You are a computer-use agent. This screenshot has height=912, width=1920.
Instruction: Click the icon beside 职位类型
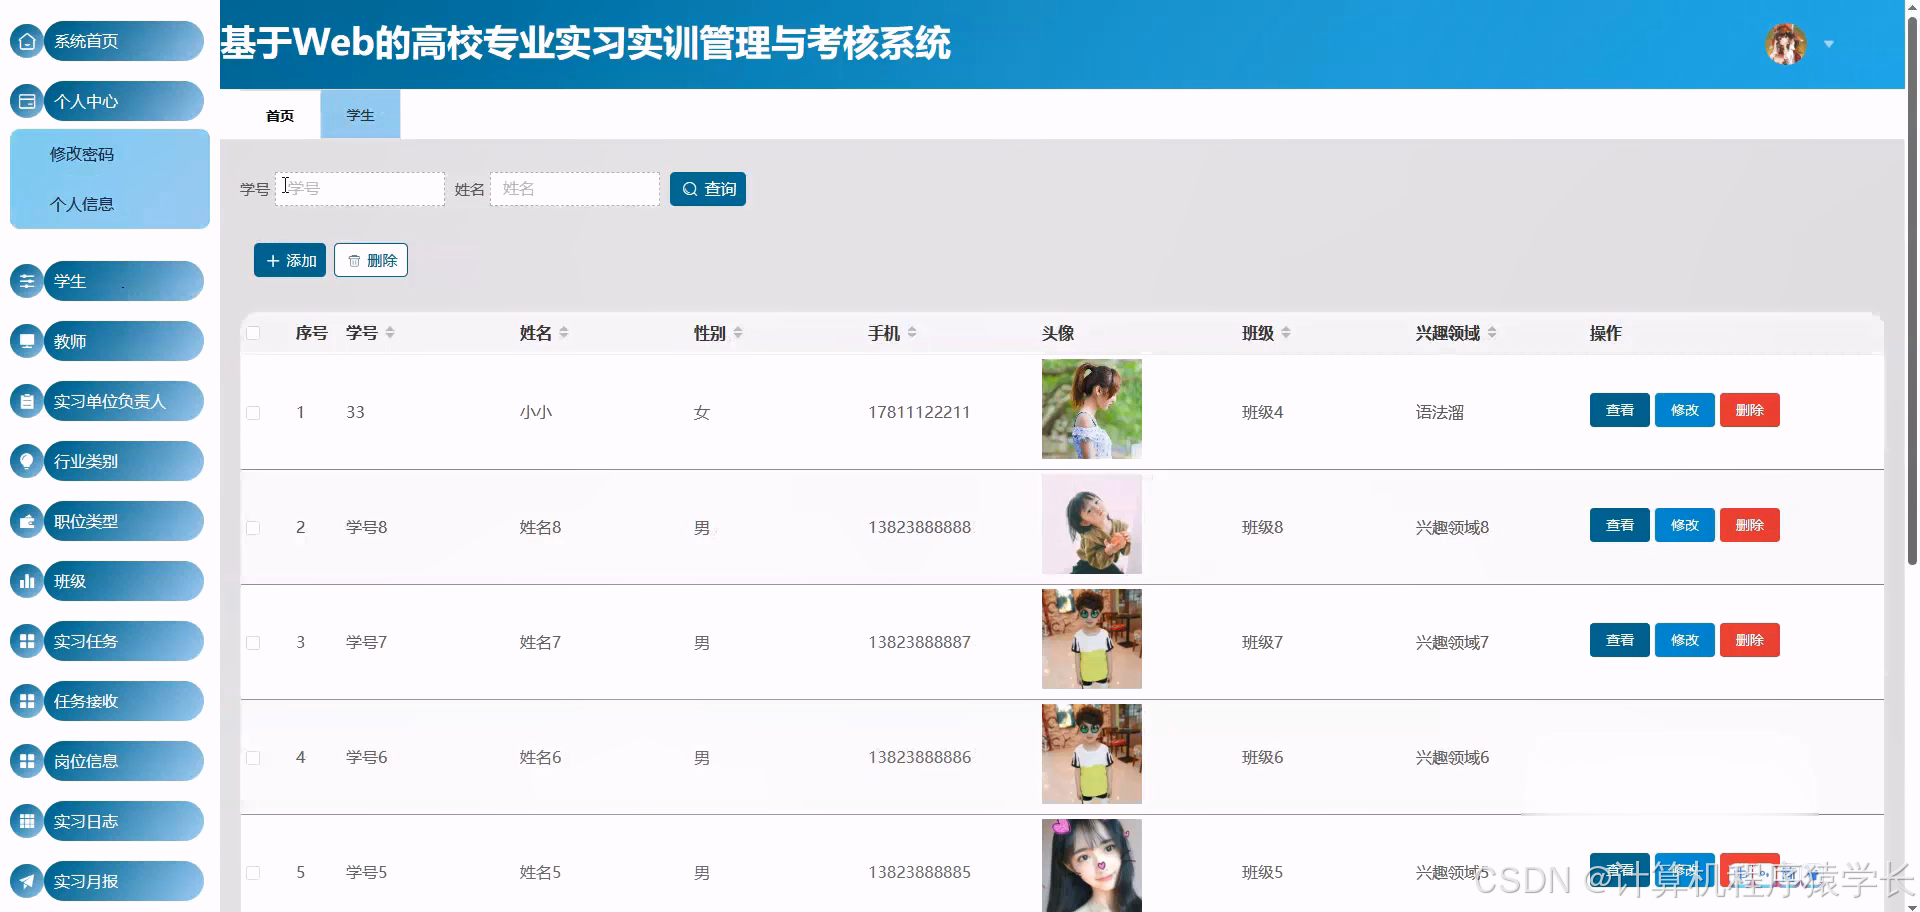27,521
